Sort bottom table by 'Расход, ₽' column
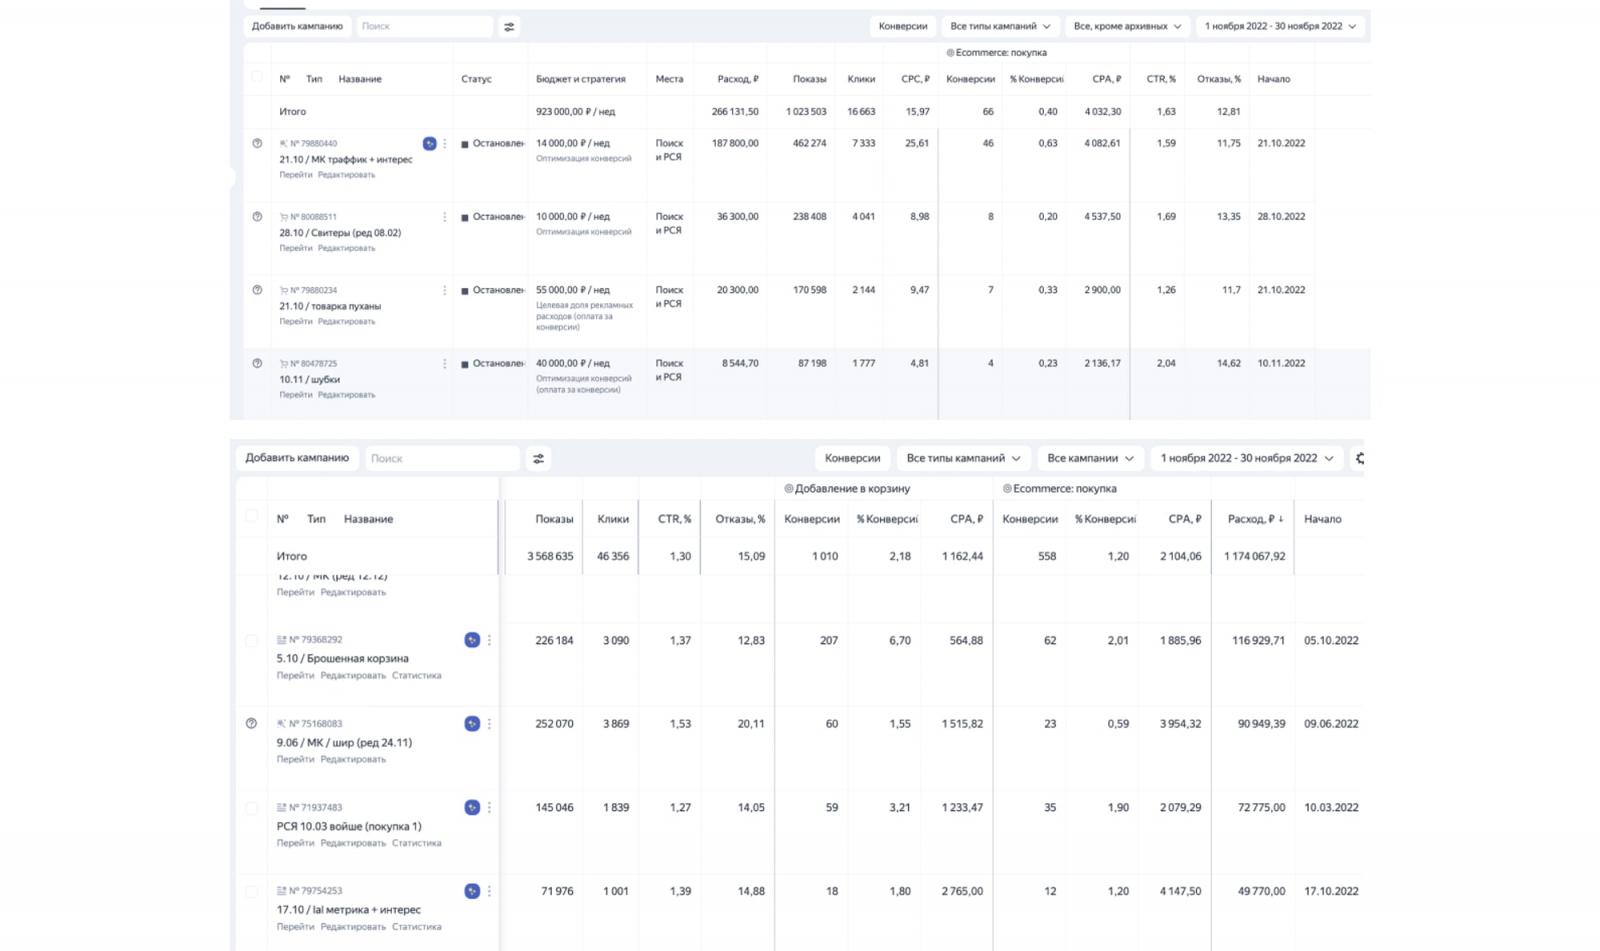 click(x=1255, y=519)
